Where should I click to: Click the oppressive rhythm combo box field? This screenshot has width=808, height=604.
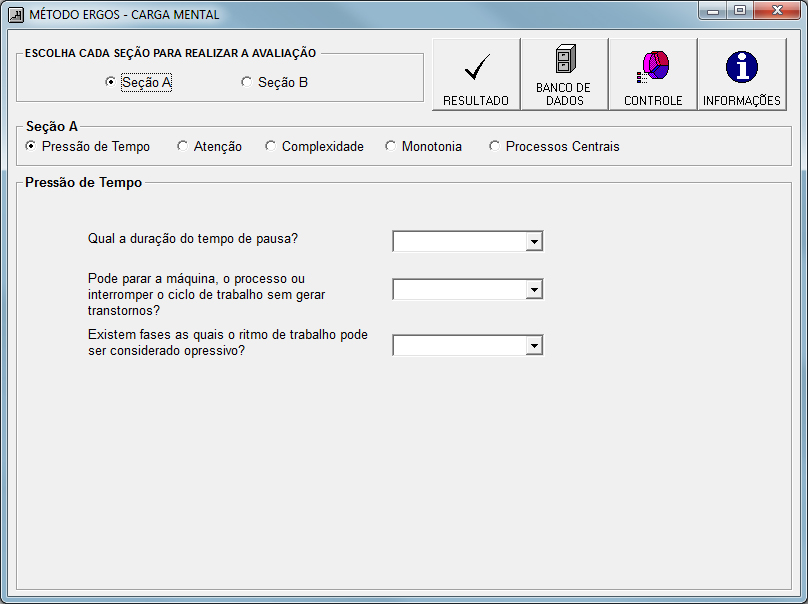468,346
